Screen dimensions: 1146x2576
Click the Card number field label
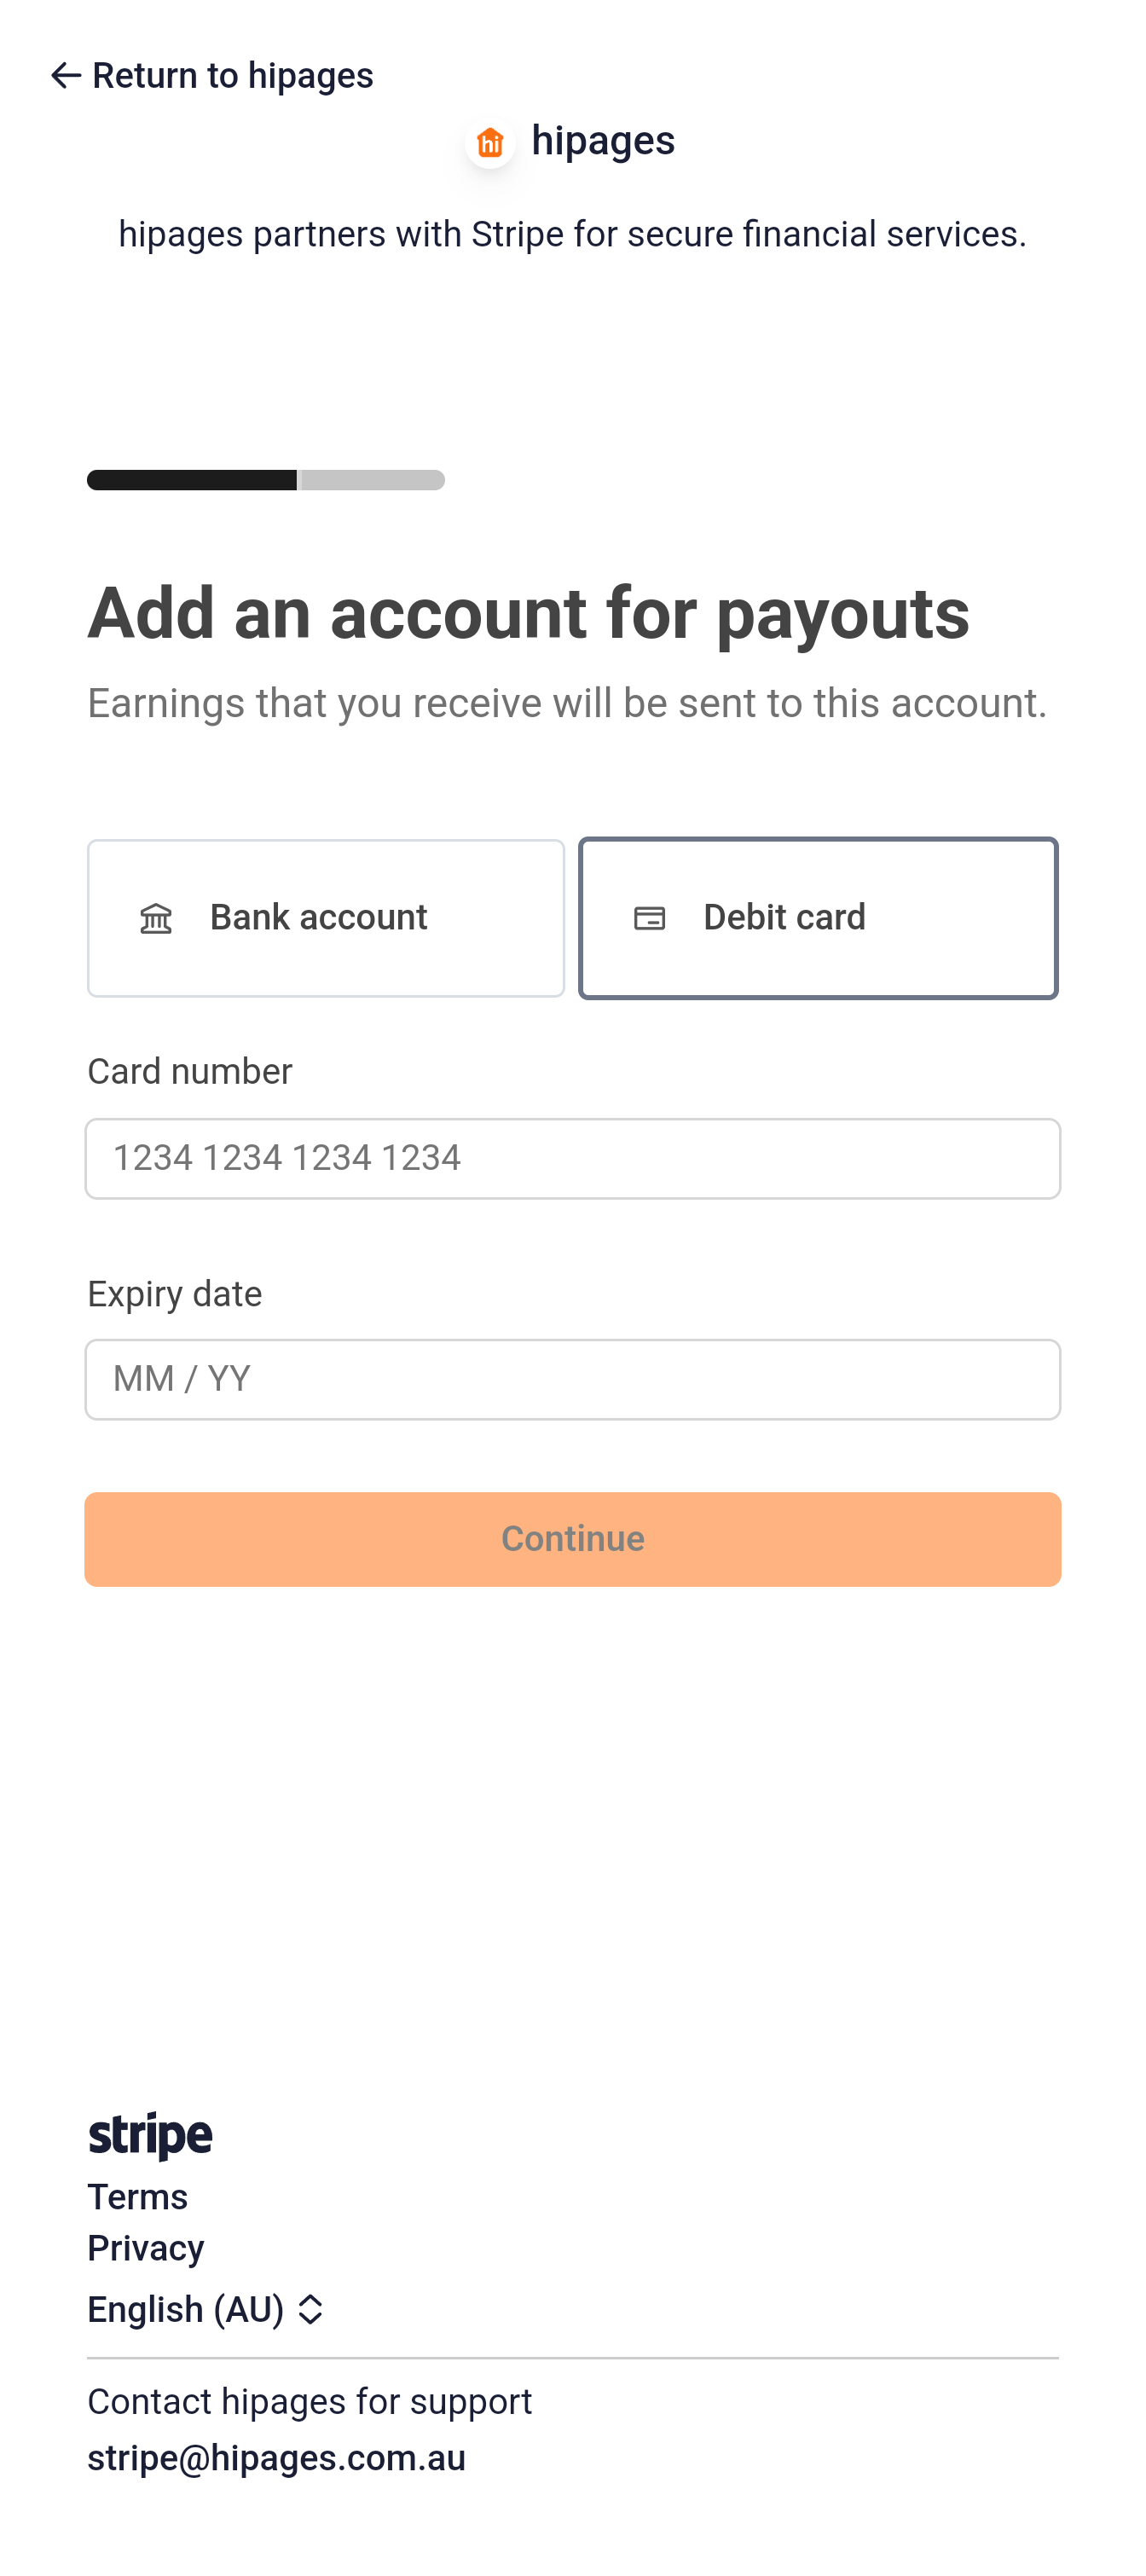tap(190, 1072)
